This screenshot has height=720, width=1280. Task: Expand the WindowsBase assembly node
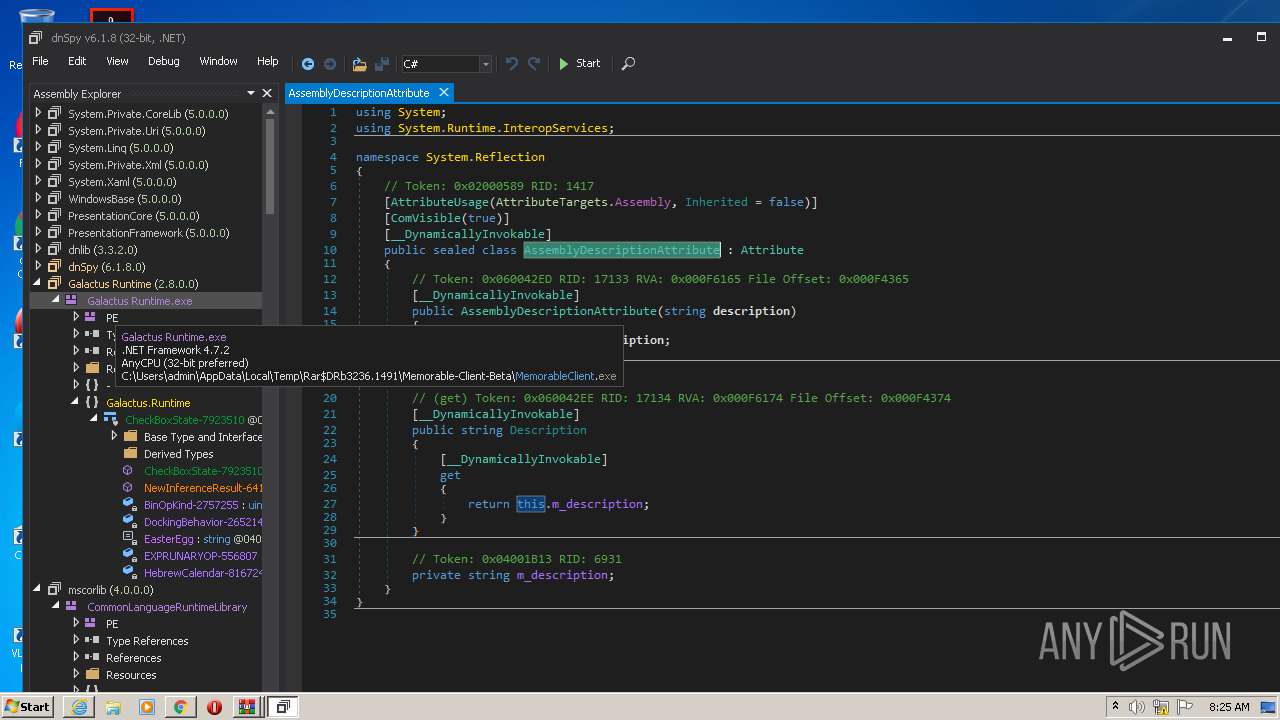click(38, 198)
